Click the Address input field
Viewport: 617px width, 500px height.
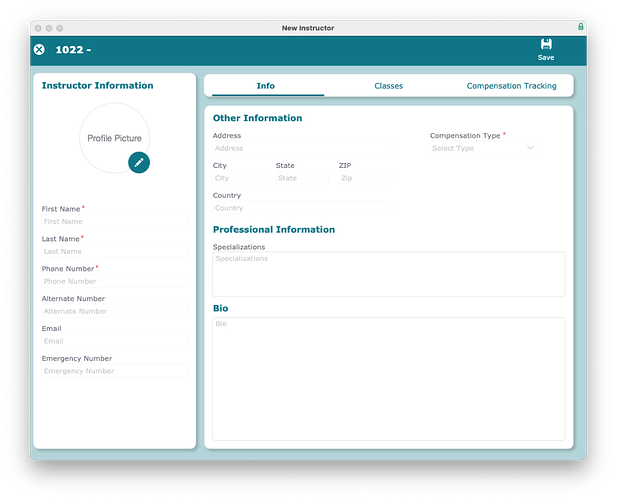coord(302,148)
